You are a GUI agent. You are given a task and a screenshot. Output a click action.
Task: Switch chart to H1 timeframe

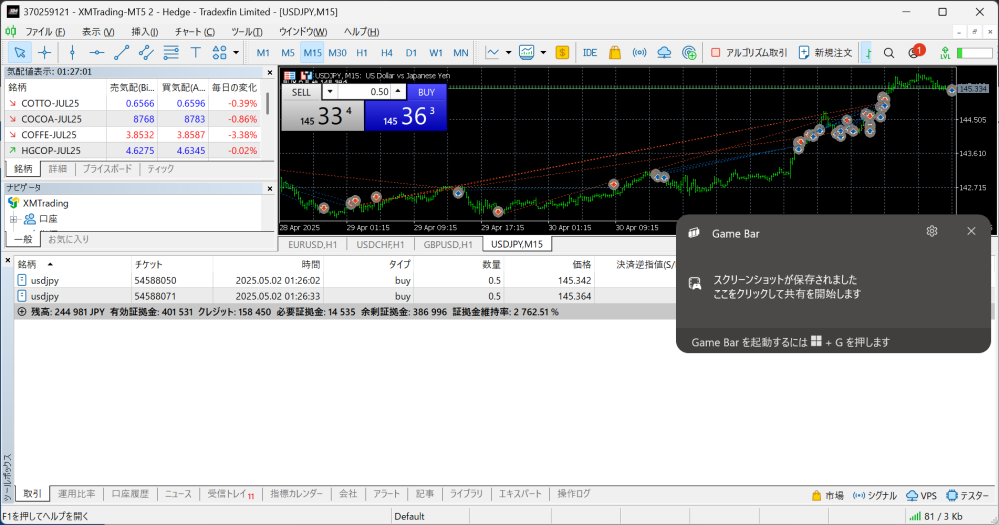362,53
